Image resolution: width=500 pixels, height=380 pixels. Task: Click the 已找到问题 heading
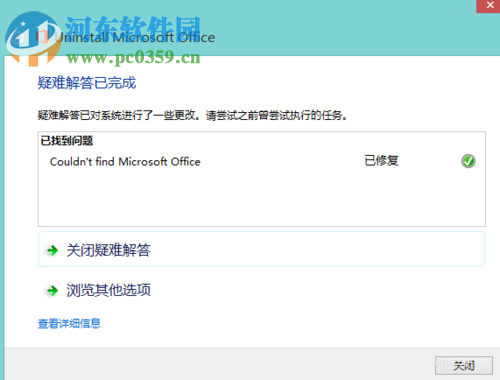67,141
